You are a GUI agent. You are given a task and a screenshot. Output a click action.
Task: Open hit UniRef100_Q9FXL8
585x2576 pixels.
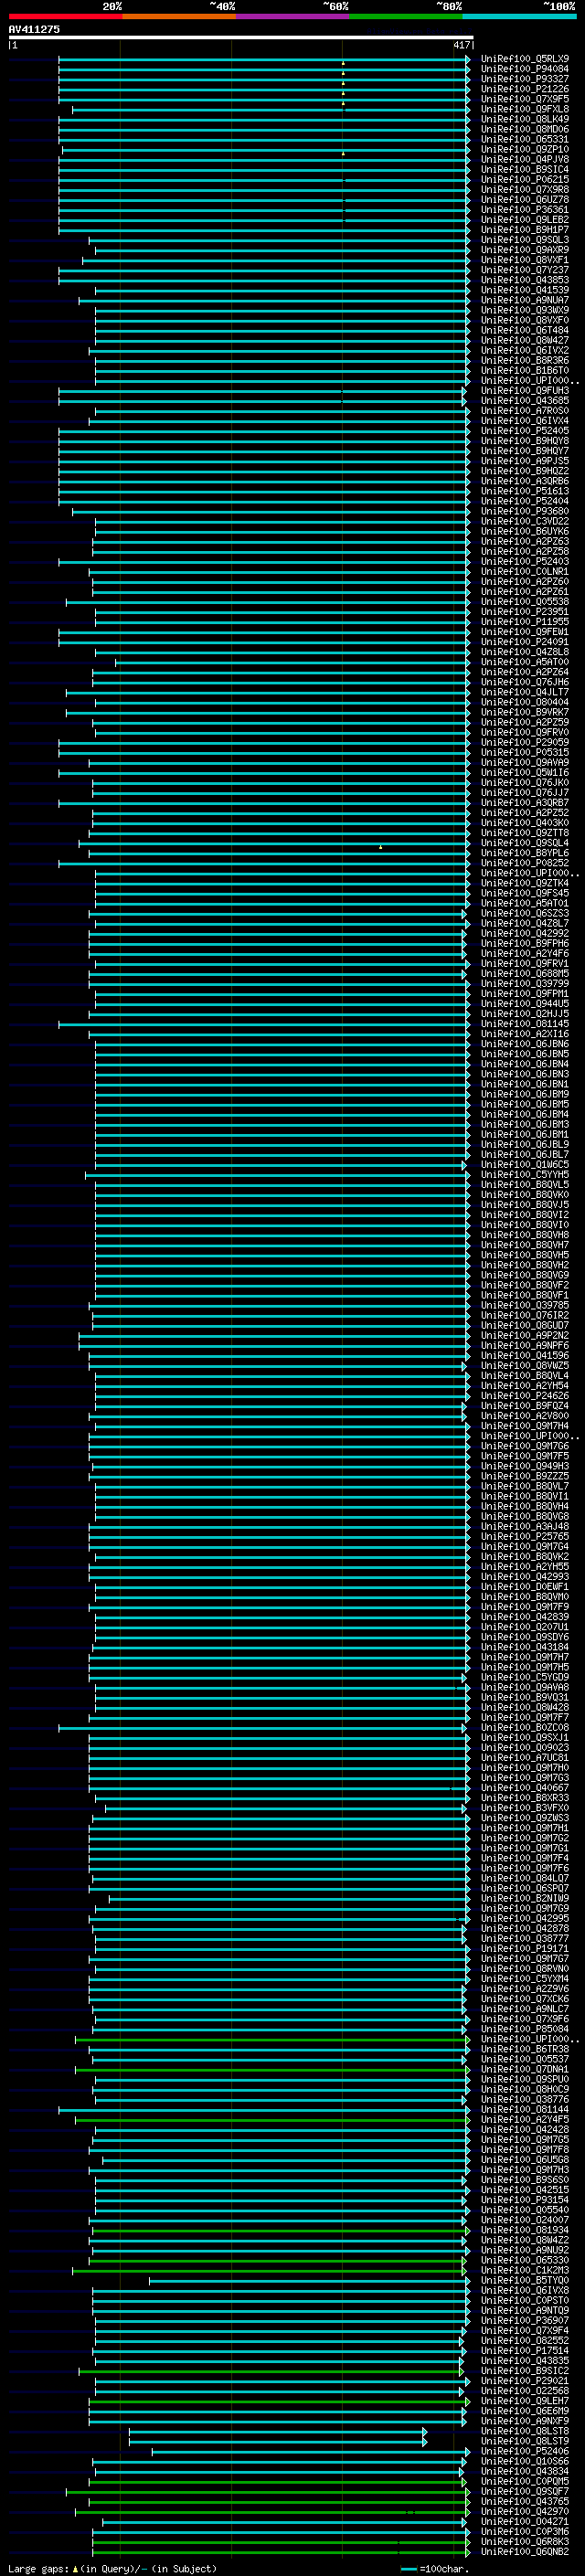[525, 109]
